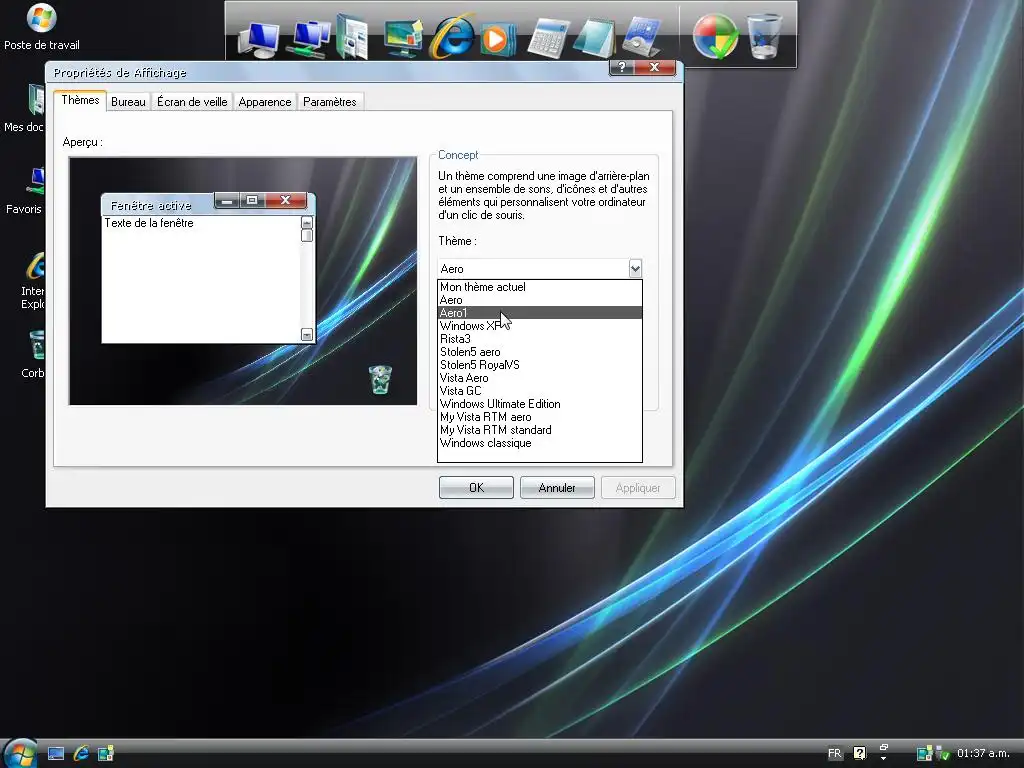The height and width of the screenshot is (768, 1024).
Task: Open the Recycle Bin icon in the dock
Action: pyautogui.click(x=764, y=37)
